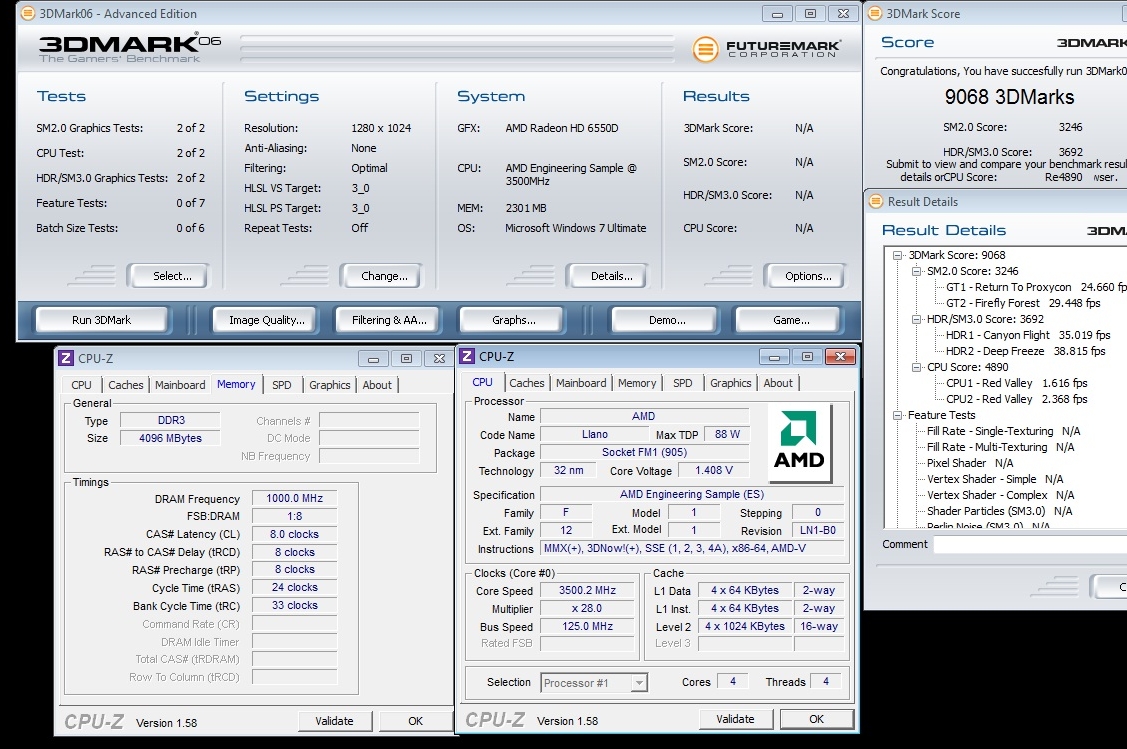This screenshot has height=749, width=1127.
Task: Click the 3DMark06 title bar icon
Action: coord(28,13)
